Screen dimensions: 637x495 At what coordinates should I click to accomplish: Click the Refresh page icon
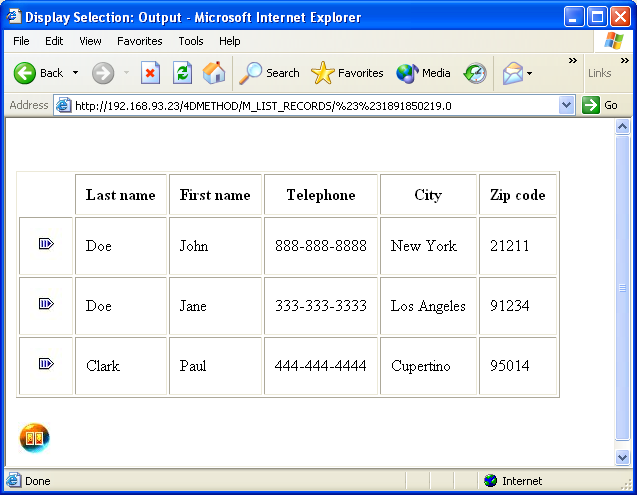(182, 73)
